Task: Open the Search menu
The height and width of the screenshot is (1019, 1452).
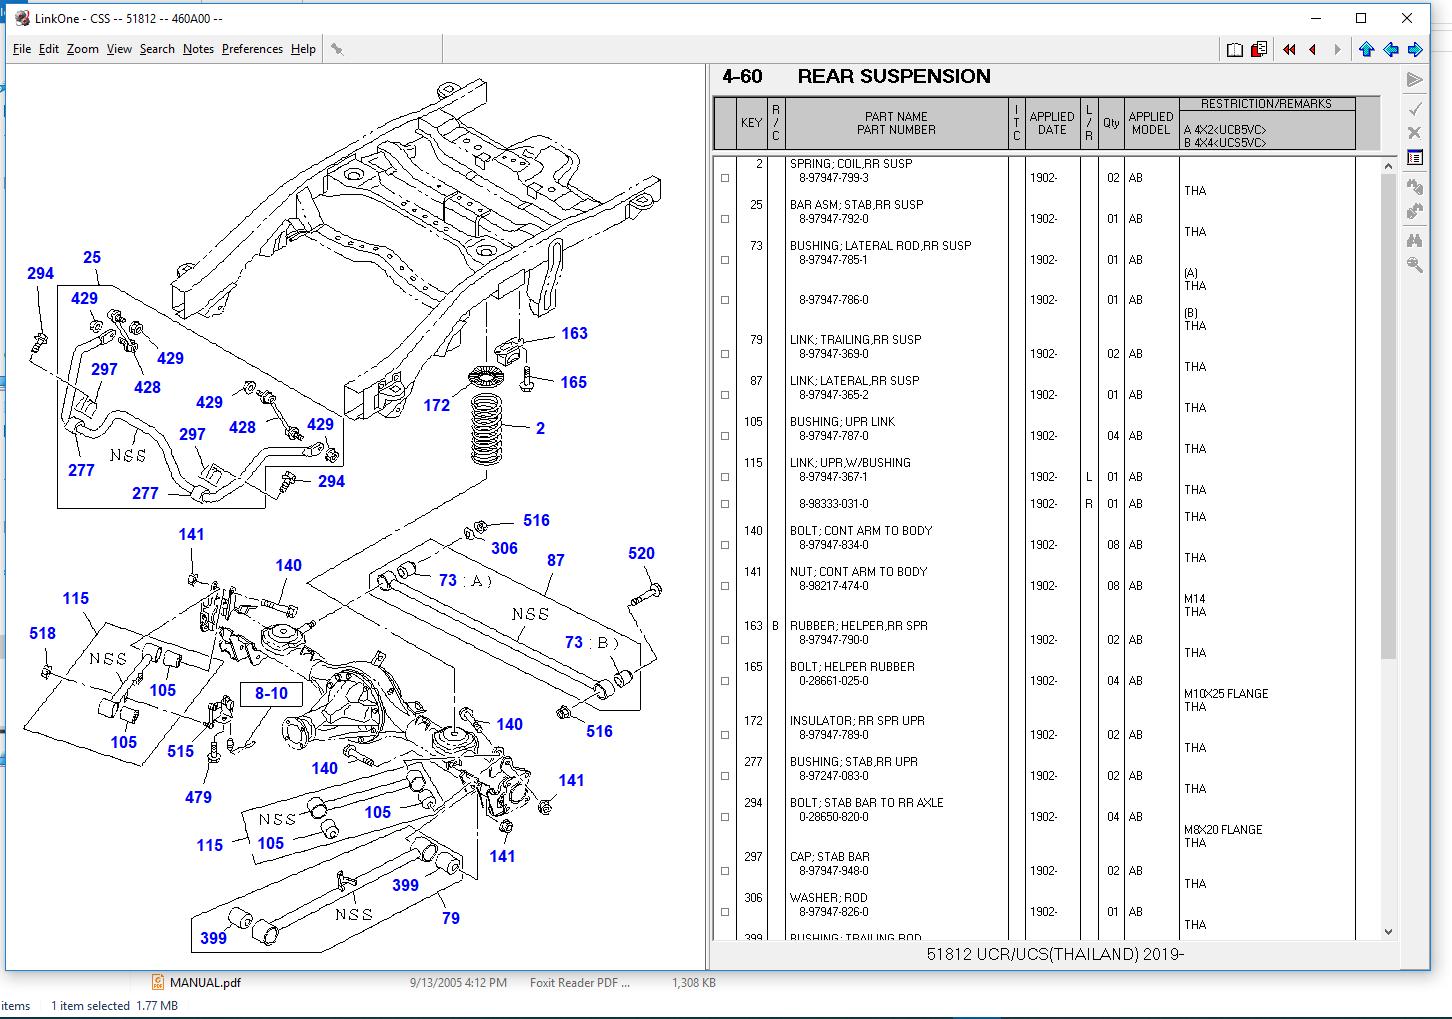Action: click(157, 48)
